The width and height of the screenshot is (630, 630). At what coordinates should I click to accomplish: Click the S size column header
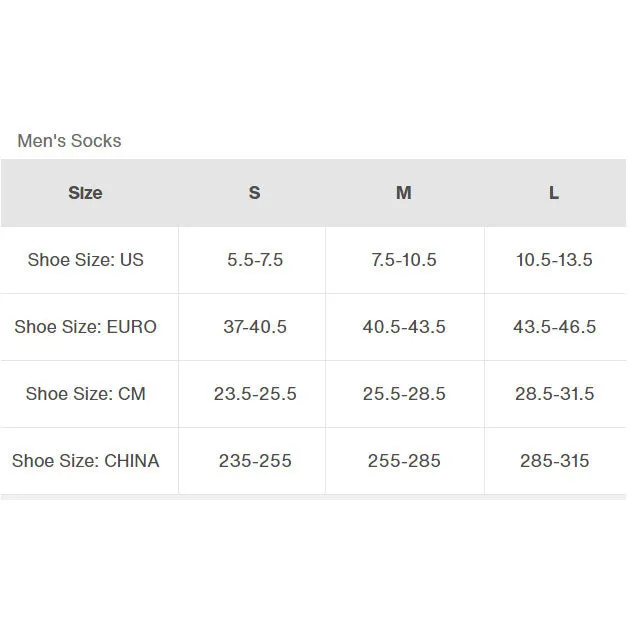click(x=254, y=193)
